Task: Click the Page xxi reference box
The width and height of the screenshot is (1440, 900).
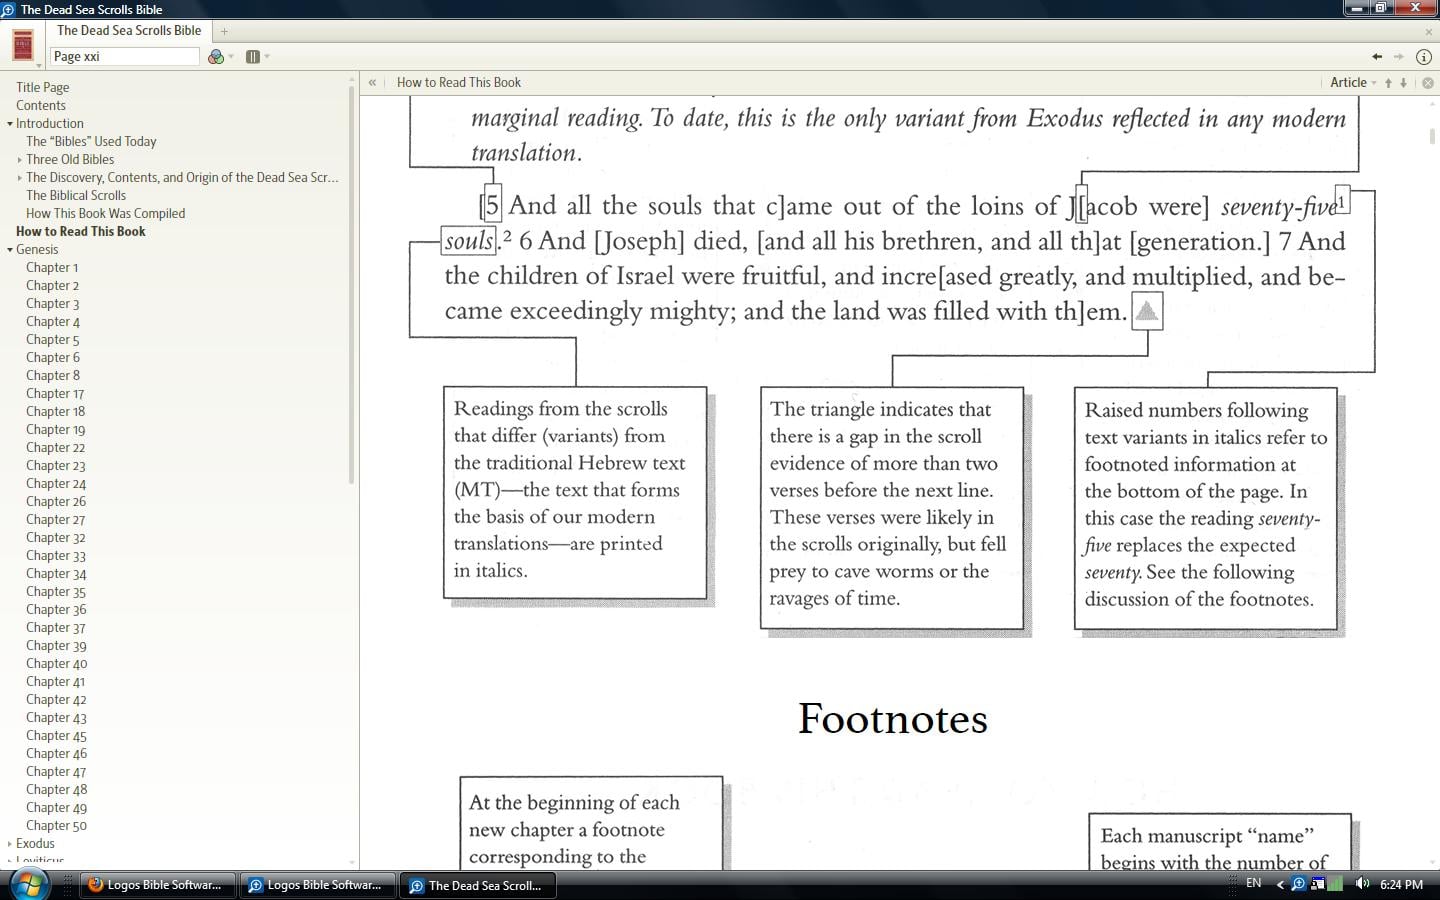Action: click(x=125, y=57)
